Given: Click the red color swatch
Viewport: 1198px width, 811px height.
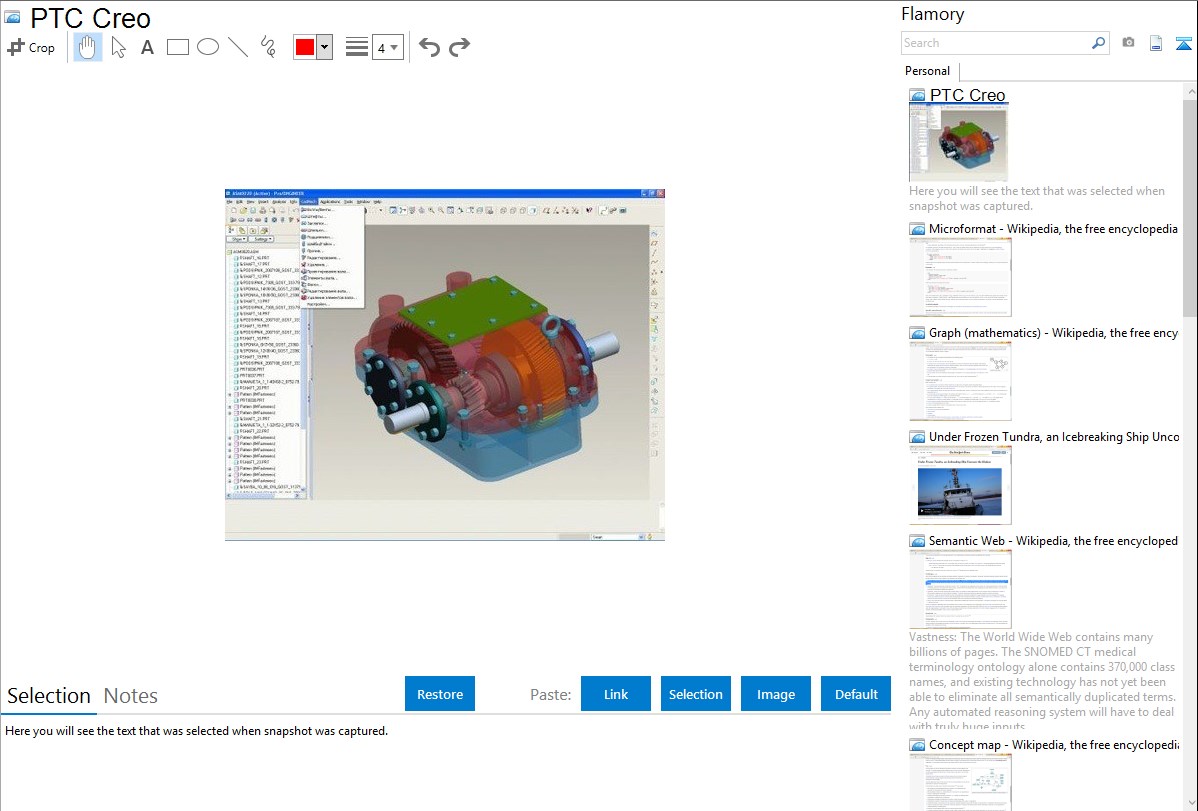Looking at the screenshot, I should [x=305, y=47].
